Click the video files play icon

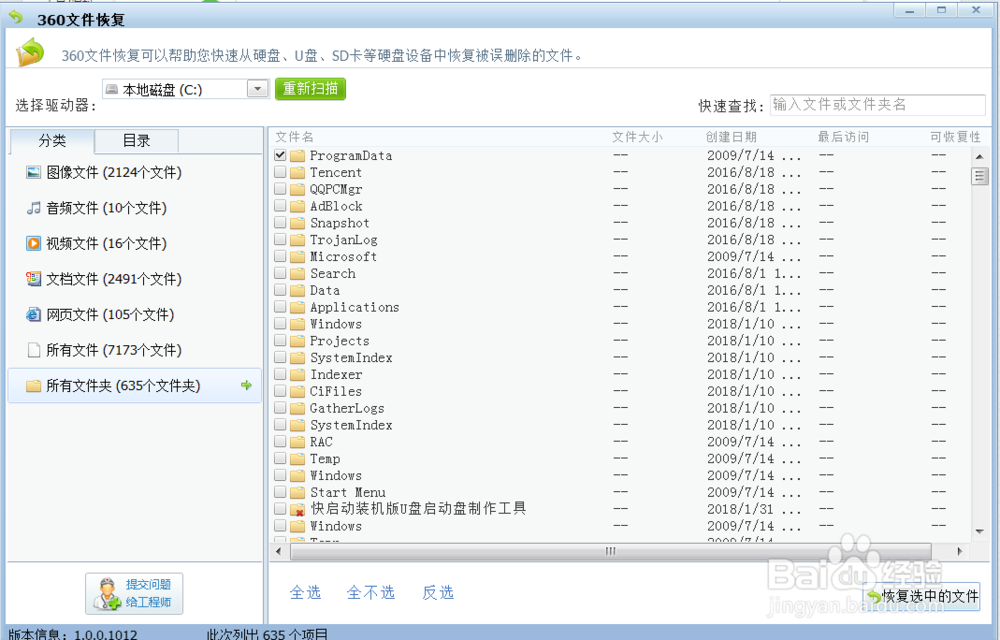click(x=33, y=244)
